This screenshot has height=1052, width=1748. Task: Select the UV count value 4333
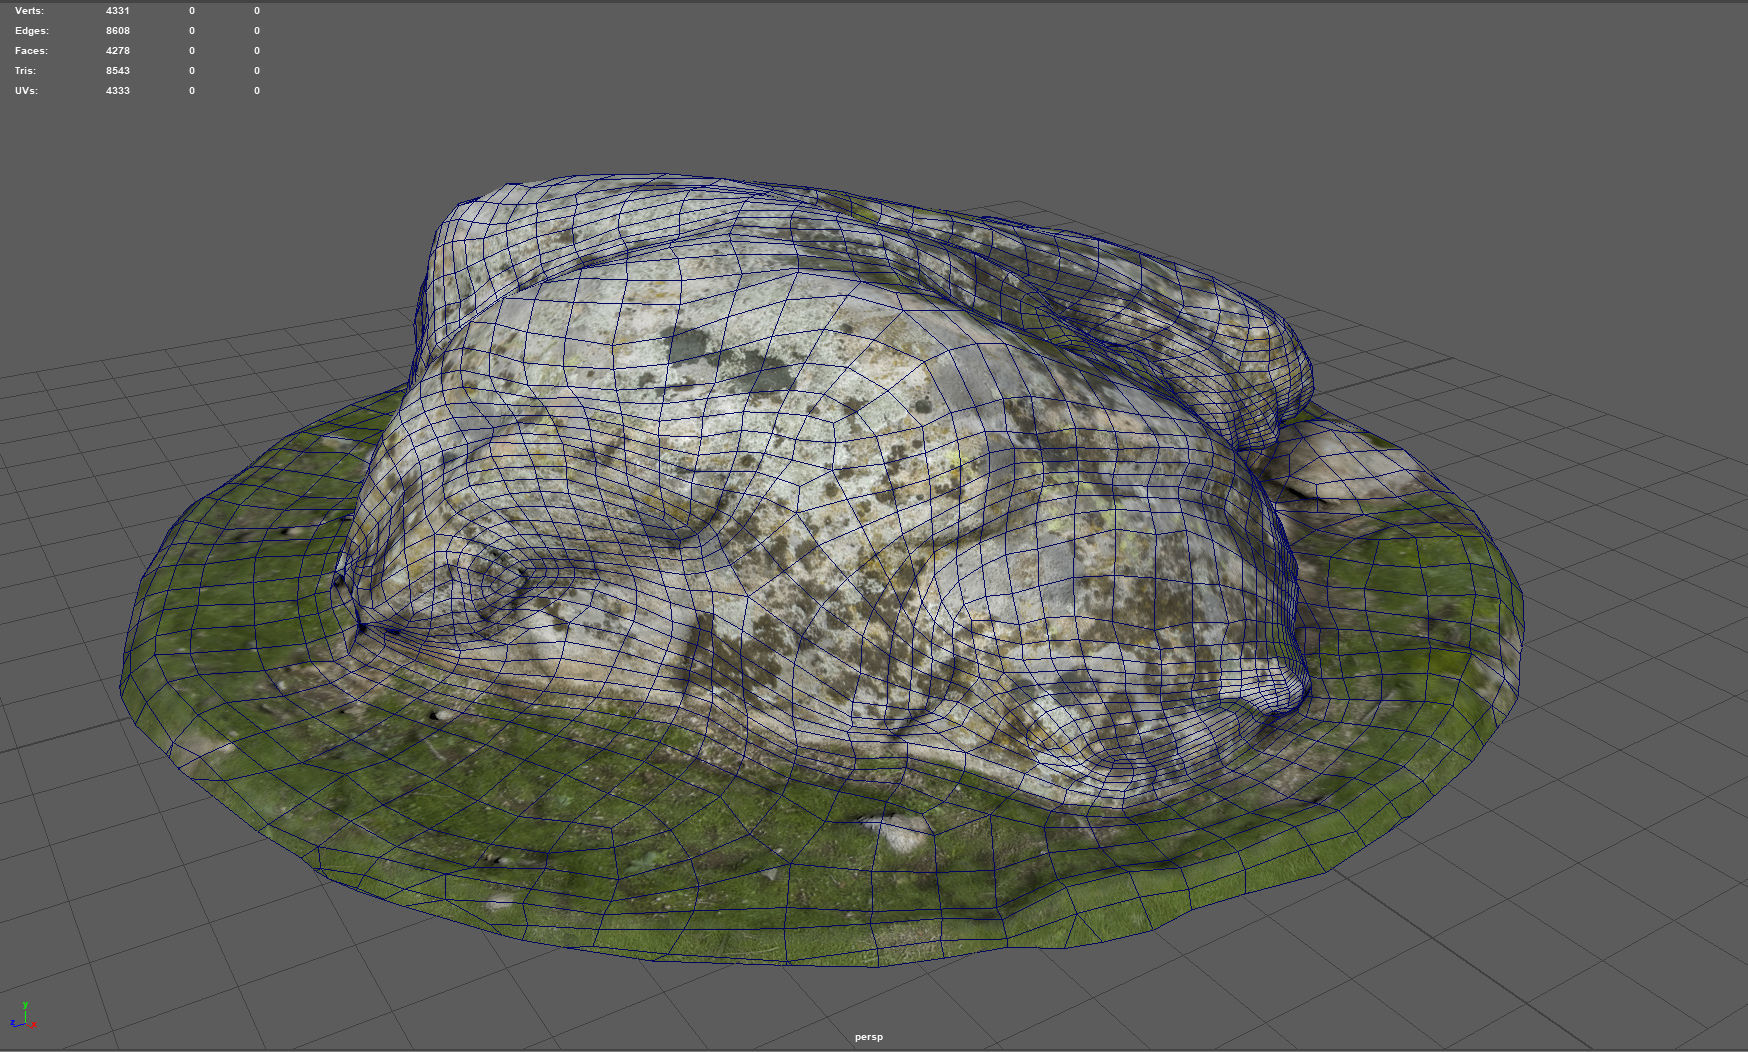tap(118, 91)
